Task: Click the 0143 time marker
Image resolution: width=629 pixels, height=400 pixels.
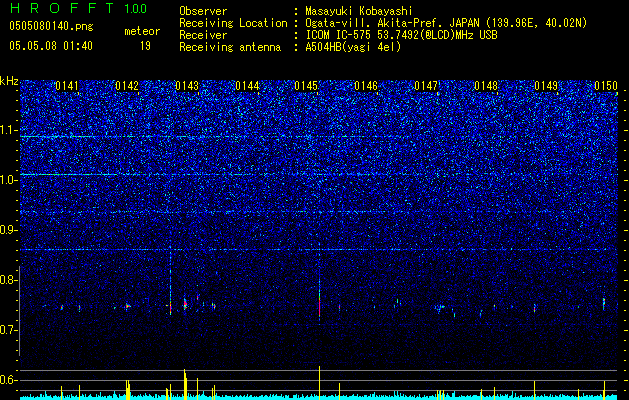Action: [187, 86]
